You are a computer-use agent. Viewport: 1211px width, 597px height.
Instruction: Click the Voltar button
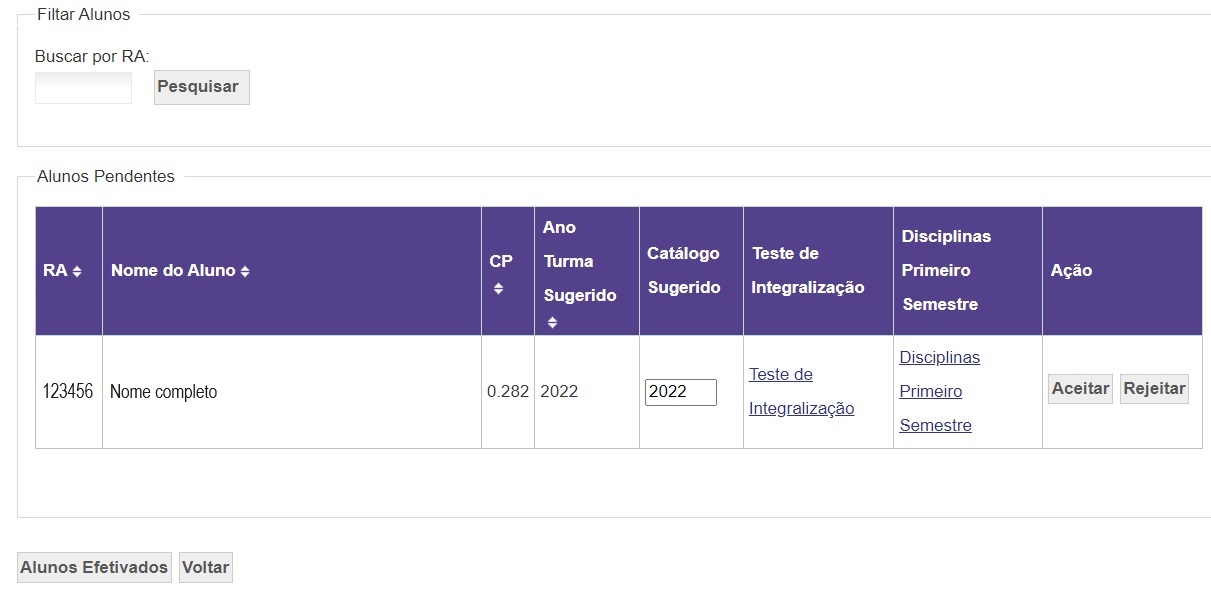pyautogui.click(x=205, y=567)
